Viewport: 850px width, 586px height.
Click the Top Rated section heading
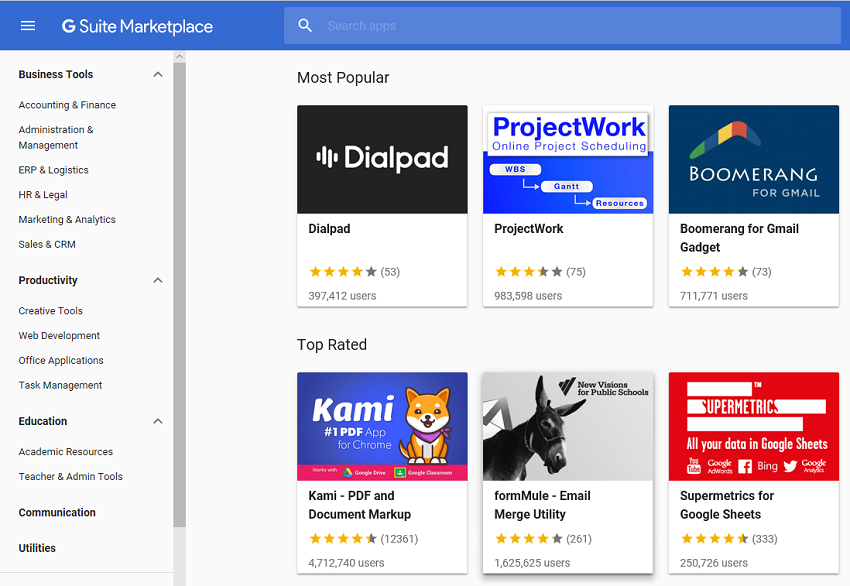(332, 345)
